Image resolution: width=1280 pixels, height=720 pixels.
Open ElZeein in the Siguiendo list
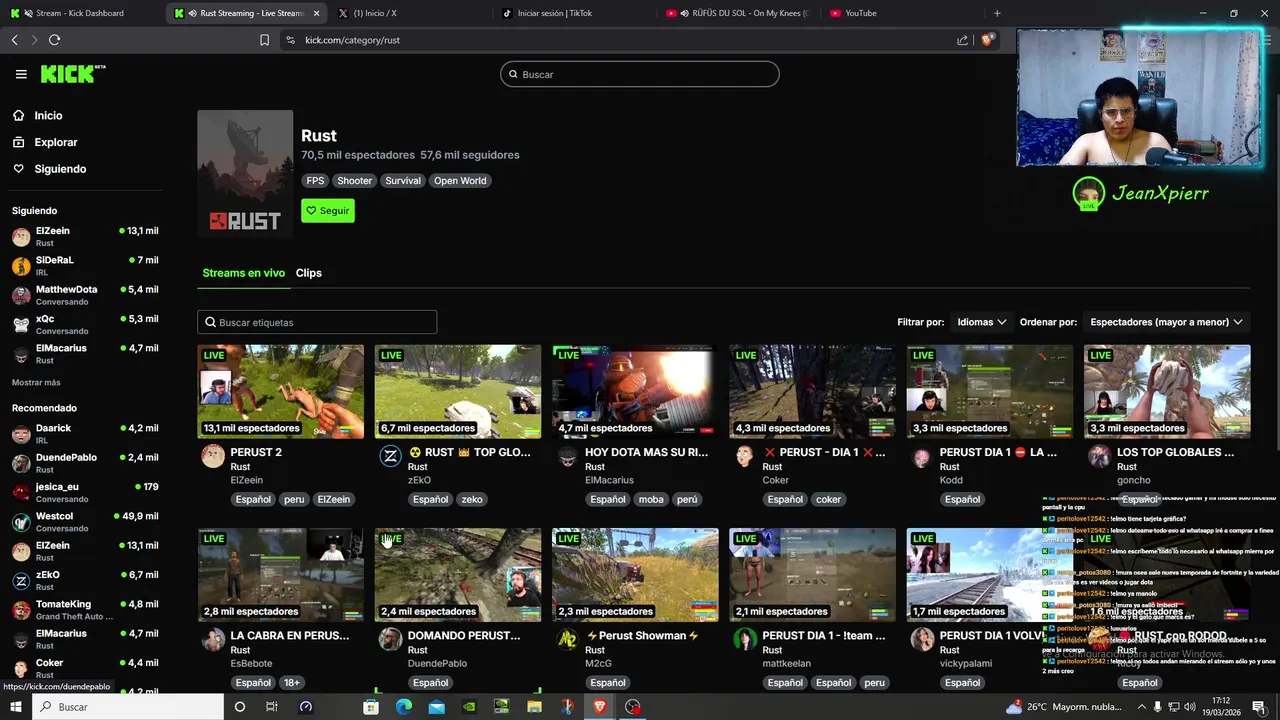click(85, 237)
